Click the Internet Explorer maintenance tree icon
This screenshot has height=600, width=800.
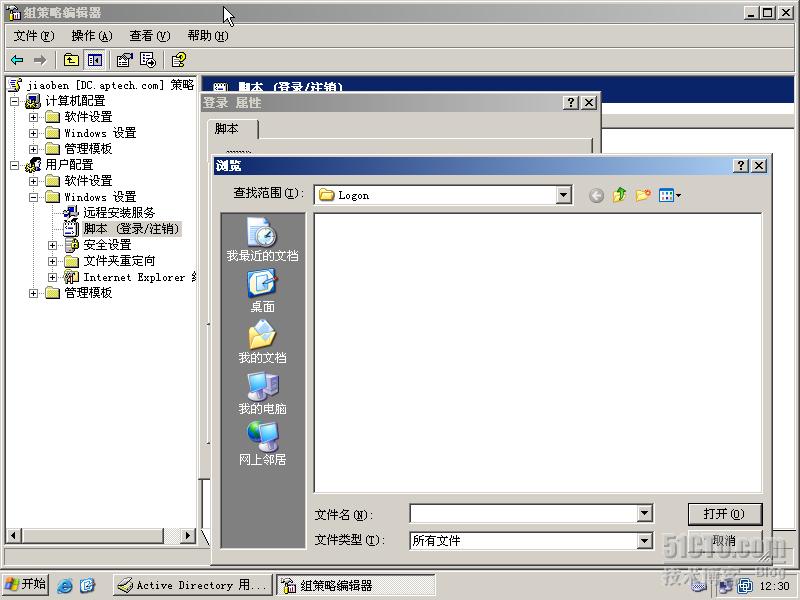pyautogui.click(x=71, y=277)
